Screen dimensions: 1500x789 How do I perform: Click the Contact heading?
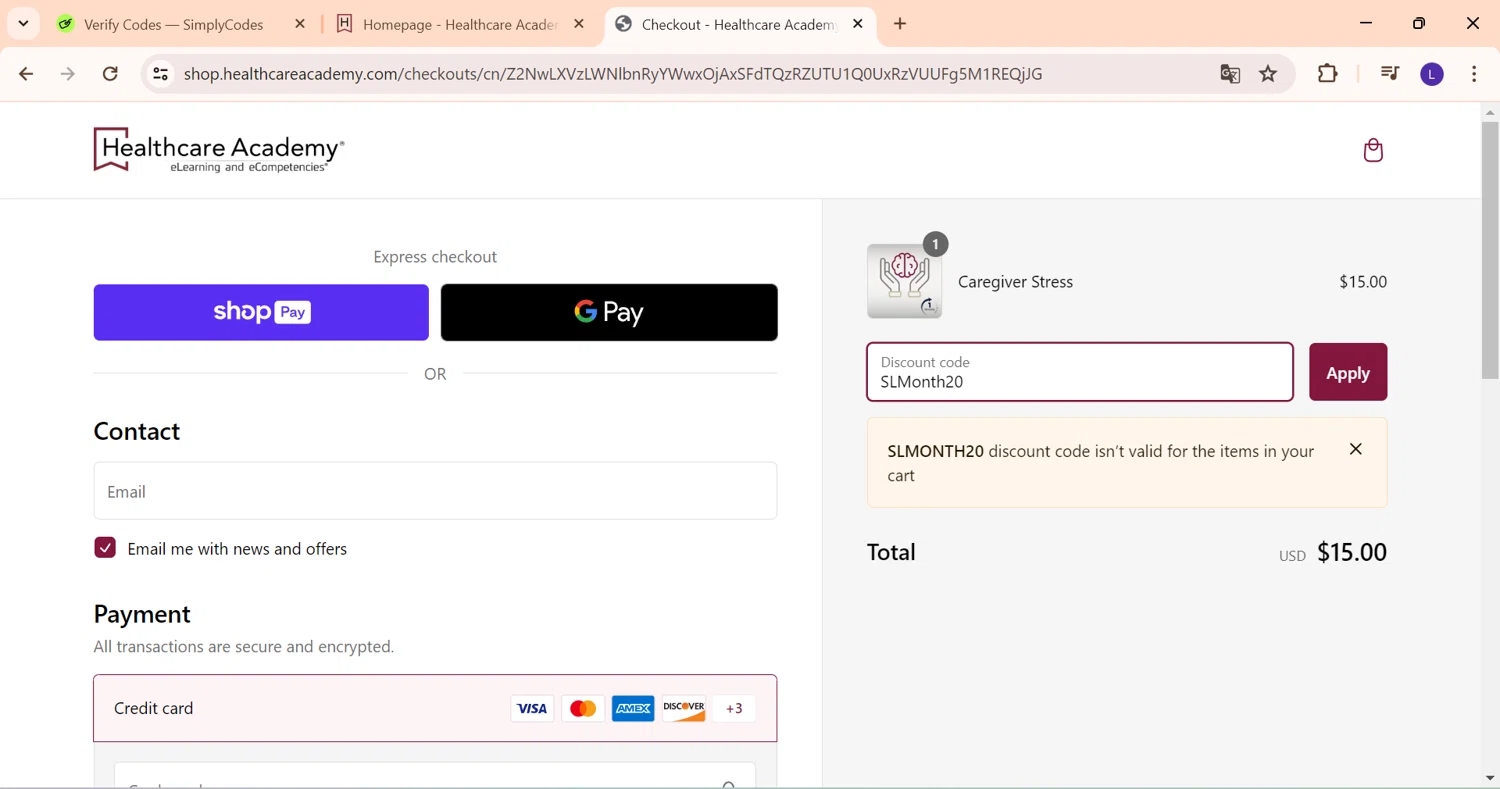click(x=137, y=431)
